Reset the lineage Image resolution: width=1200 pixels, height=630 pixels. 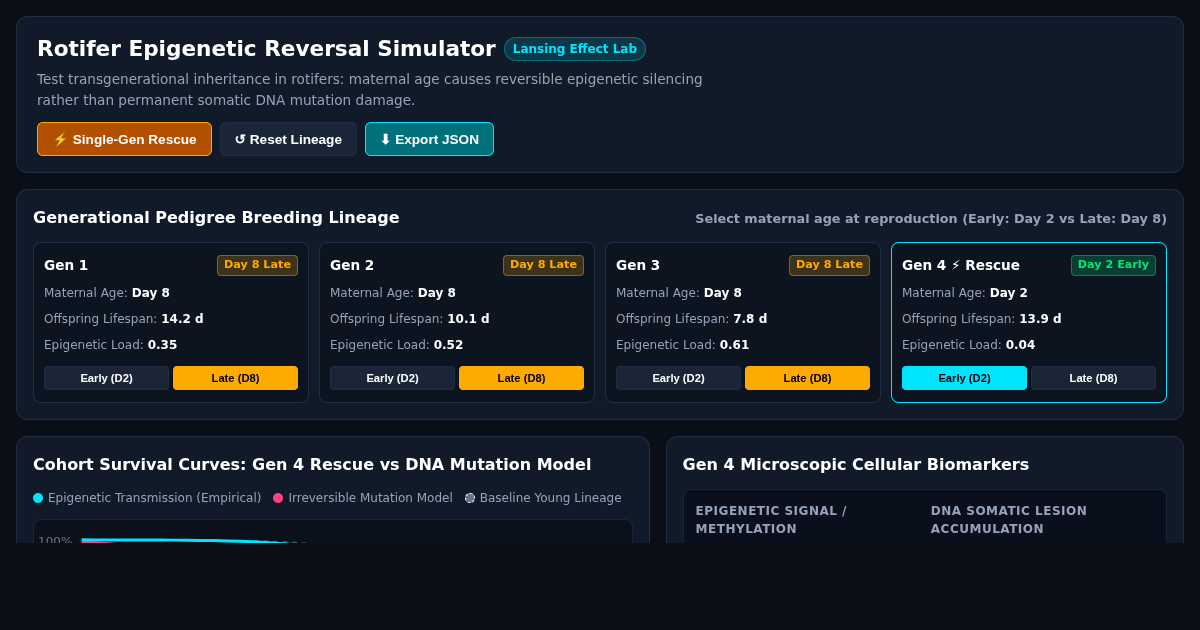coord(288,139)
